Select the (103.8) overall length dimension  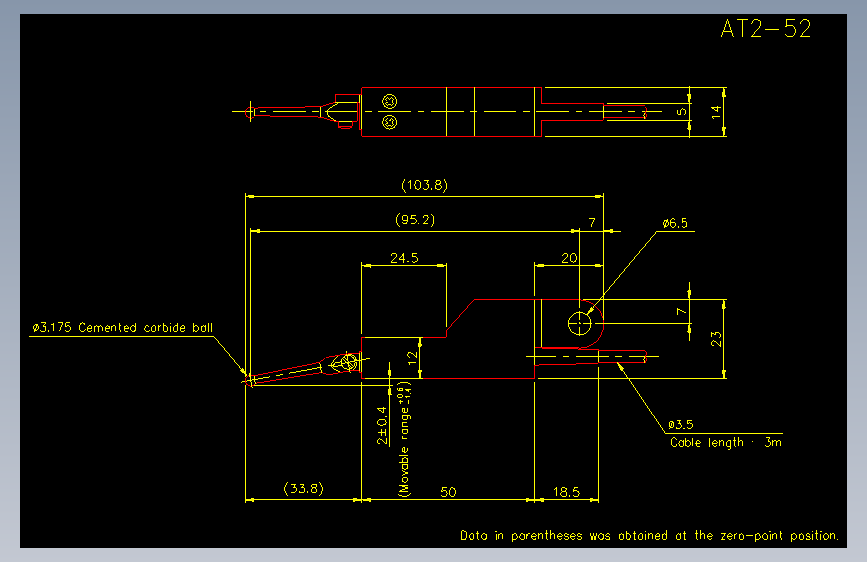pos(424,185)
